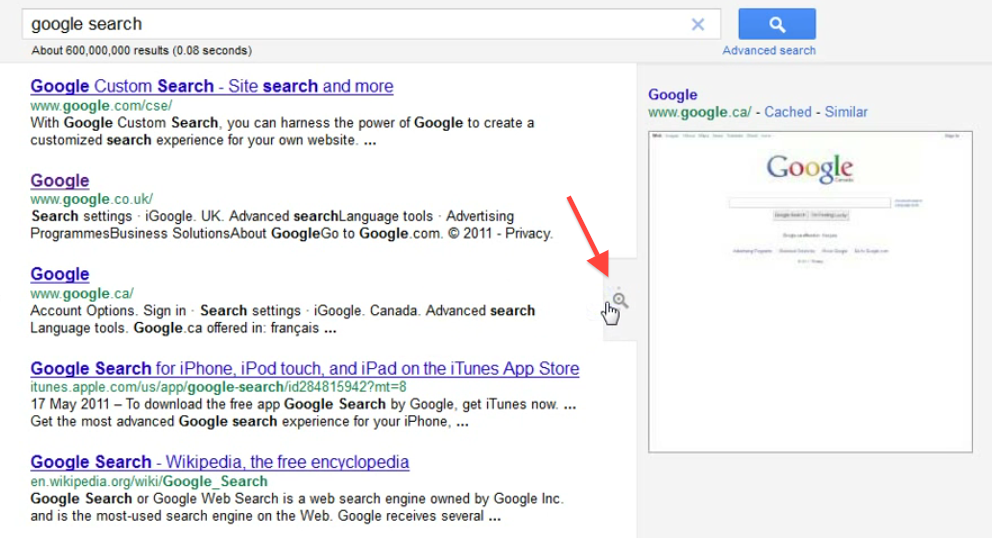The height and width of the screenshot is (538, 992).
Task: Click the Google title in the preview panel
Action: (x=672, y=95)
